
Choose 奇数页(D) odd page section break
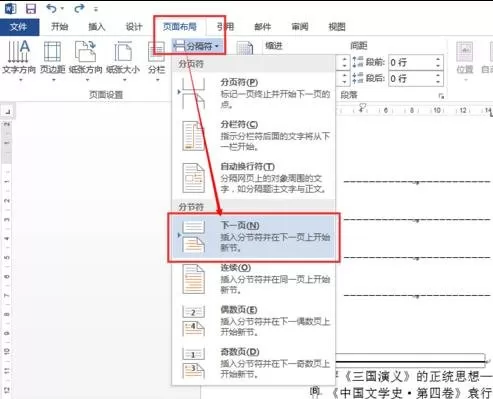click(253, 363)
